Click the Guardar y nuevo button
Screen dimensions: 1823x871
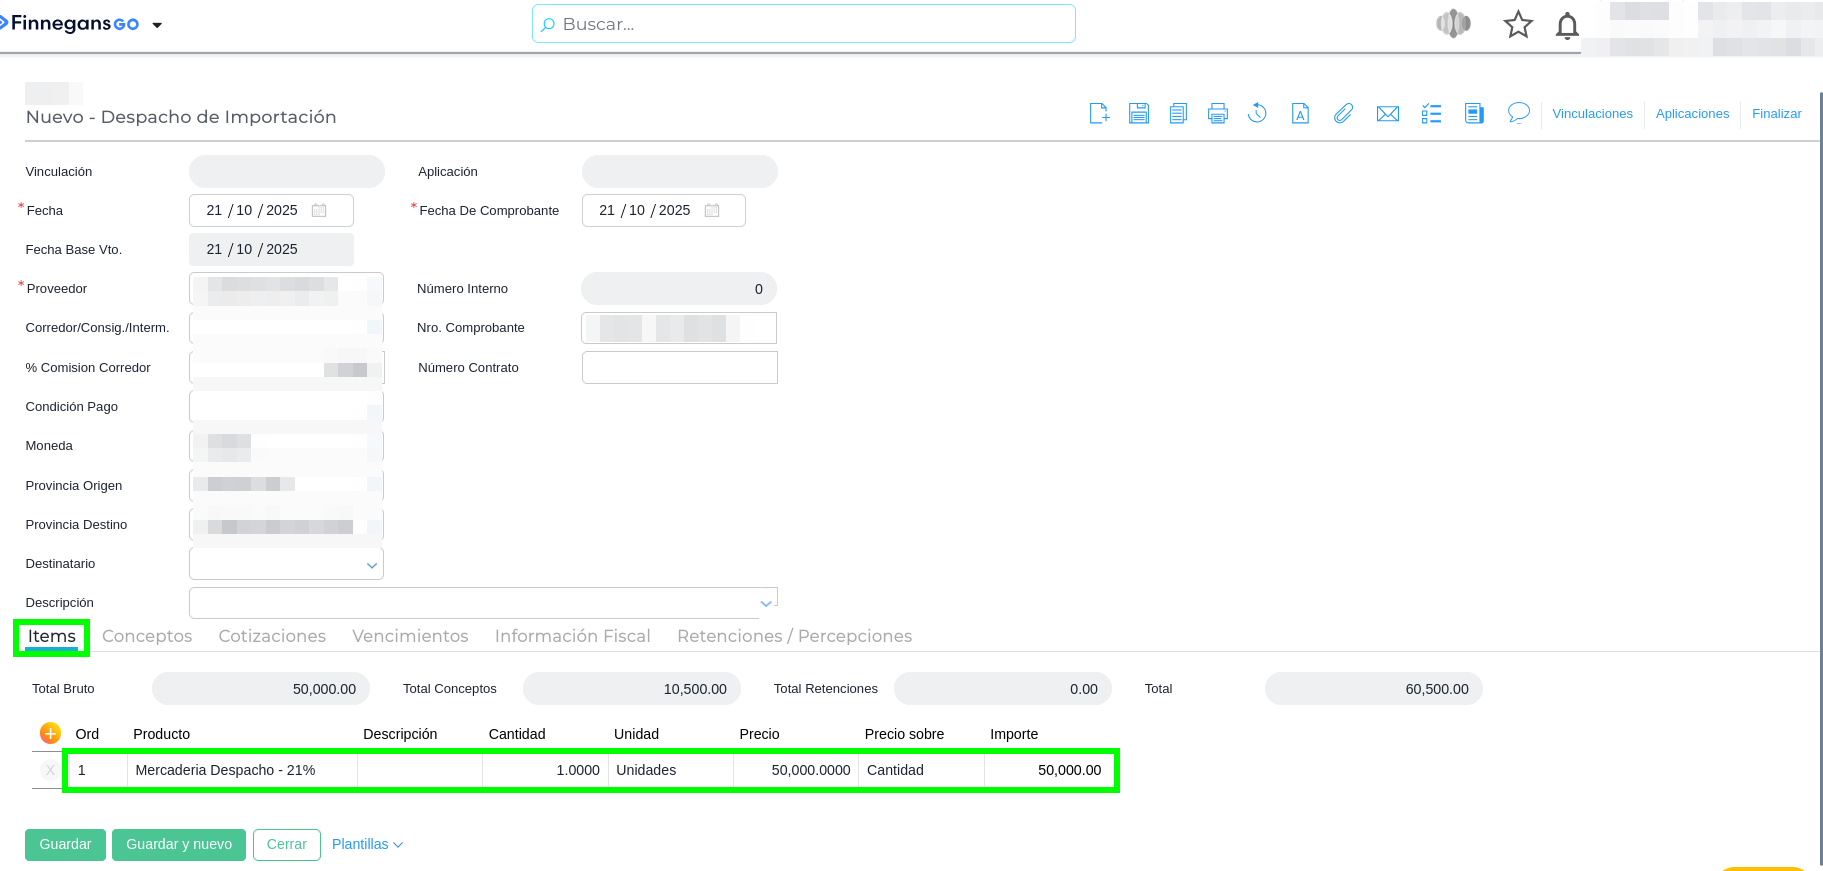coord(179,845)
